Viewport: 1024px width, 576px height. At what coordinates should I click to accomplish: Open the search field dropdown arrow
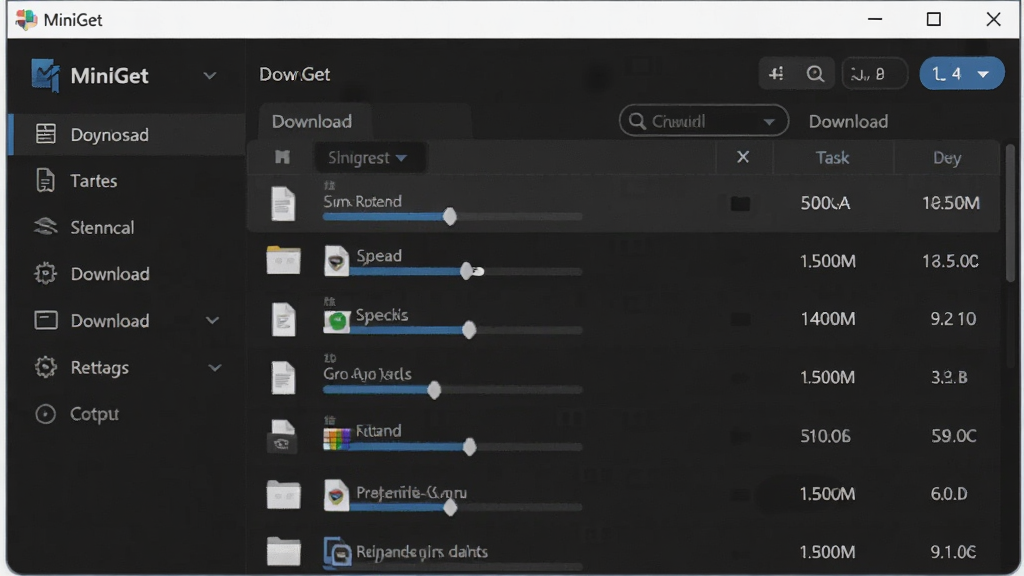coord(769,122)
